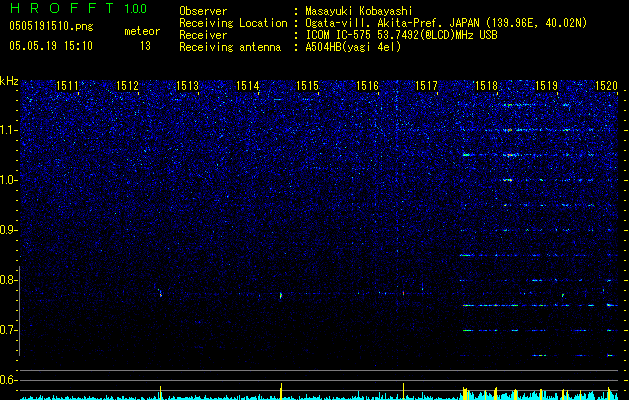Click the 0.9 kHz axis label
629x400 pixels.
[x=8, y=230]
